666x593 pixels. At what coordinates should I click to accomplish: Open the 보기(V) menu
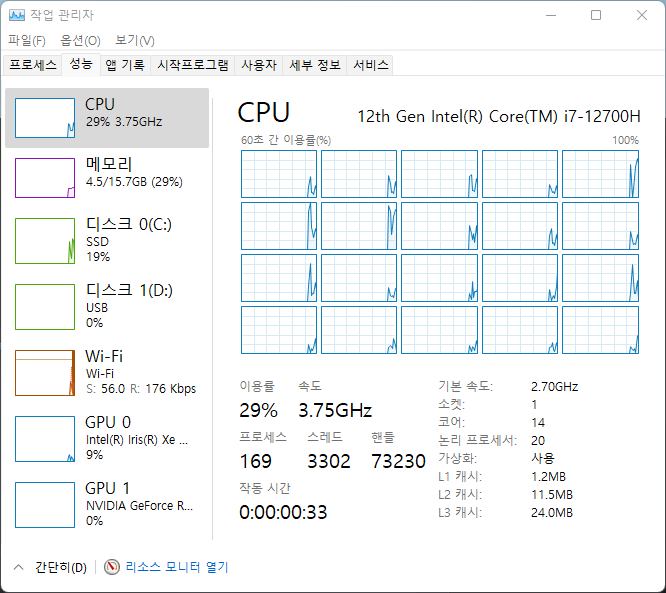tap(134, 41)
